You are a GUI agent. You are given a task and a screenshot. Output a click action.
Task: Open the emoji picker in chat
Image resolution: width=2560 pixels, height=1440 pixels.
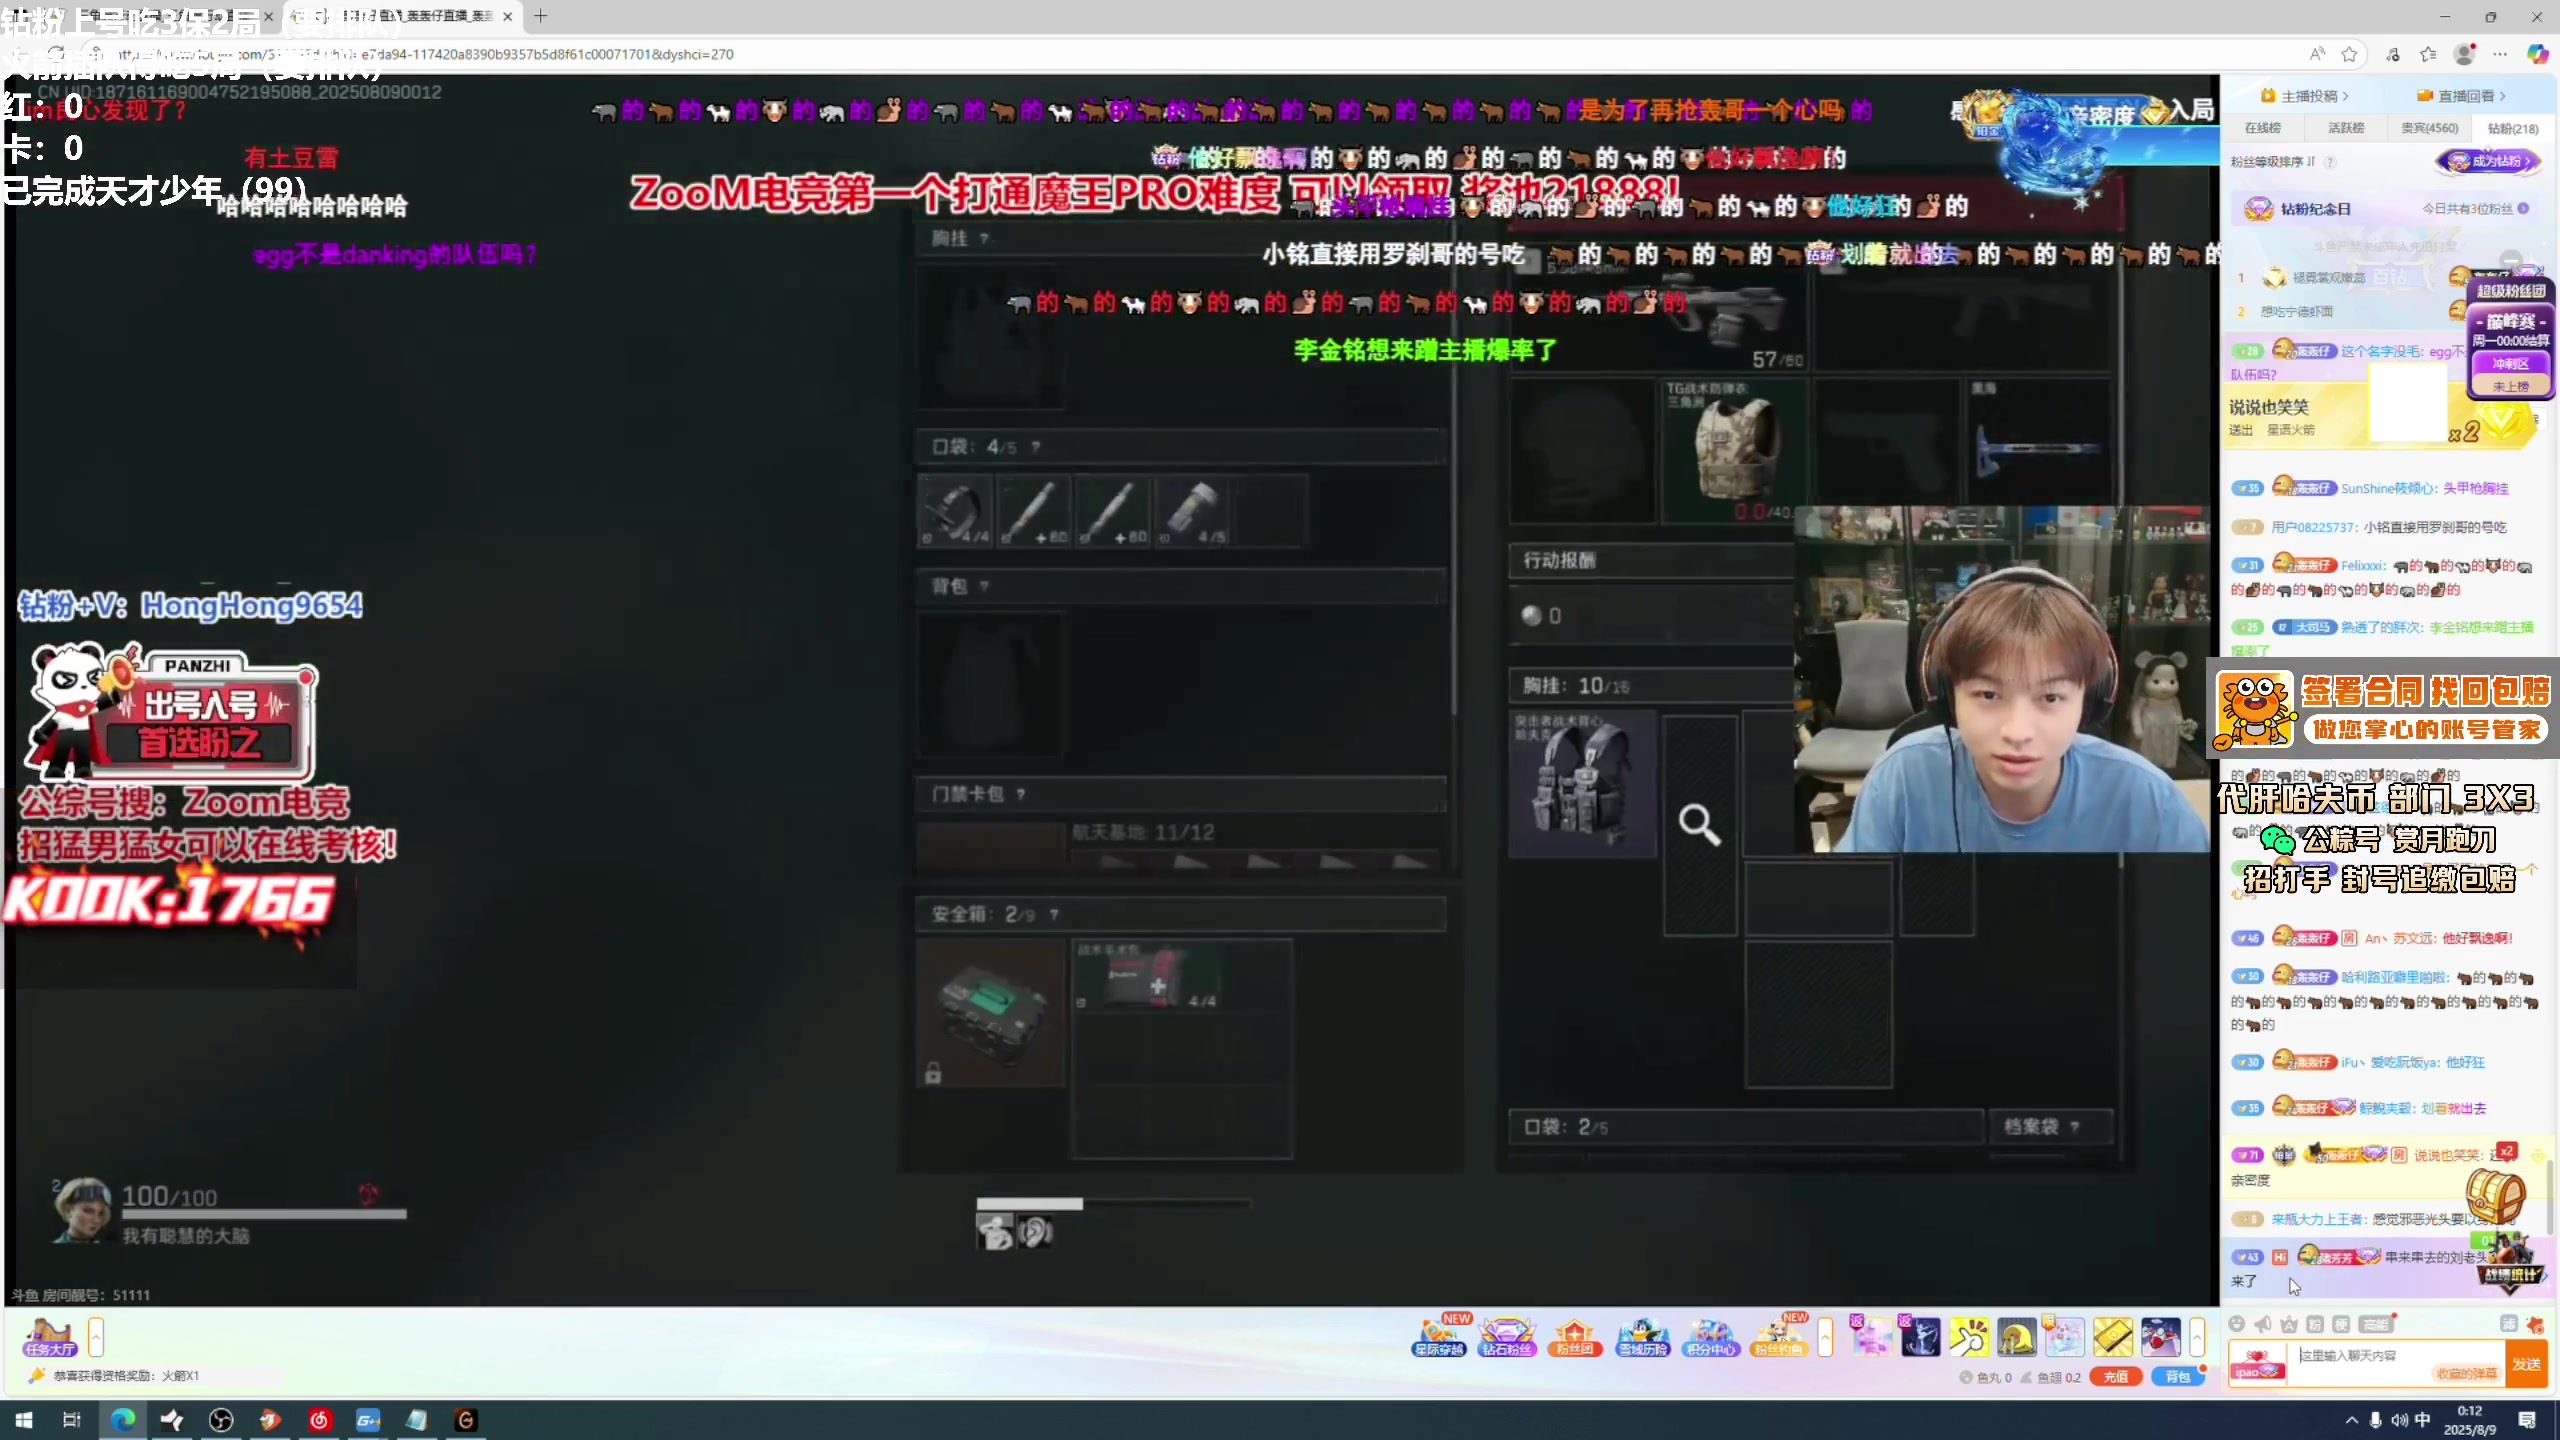(2237, 1324)
